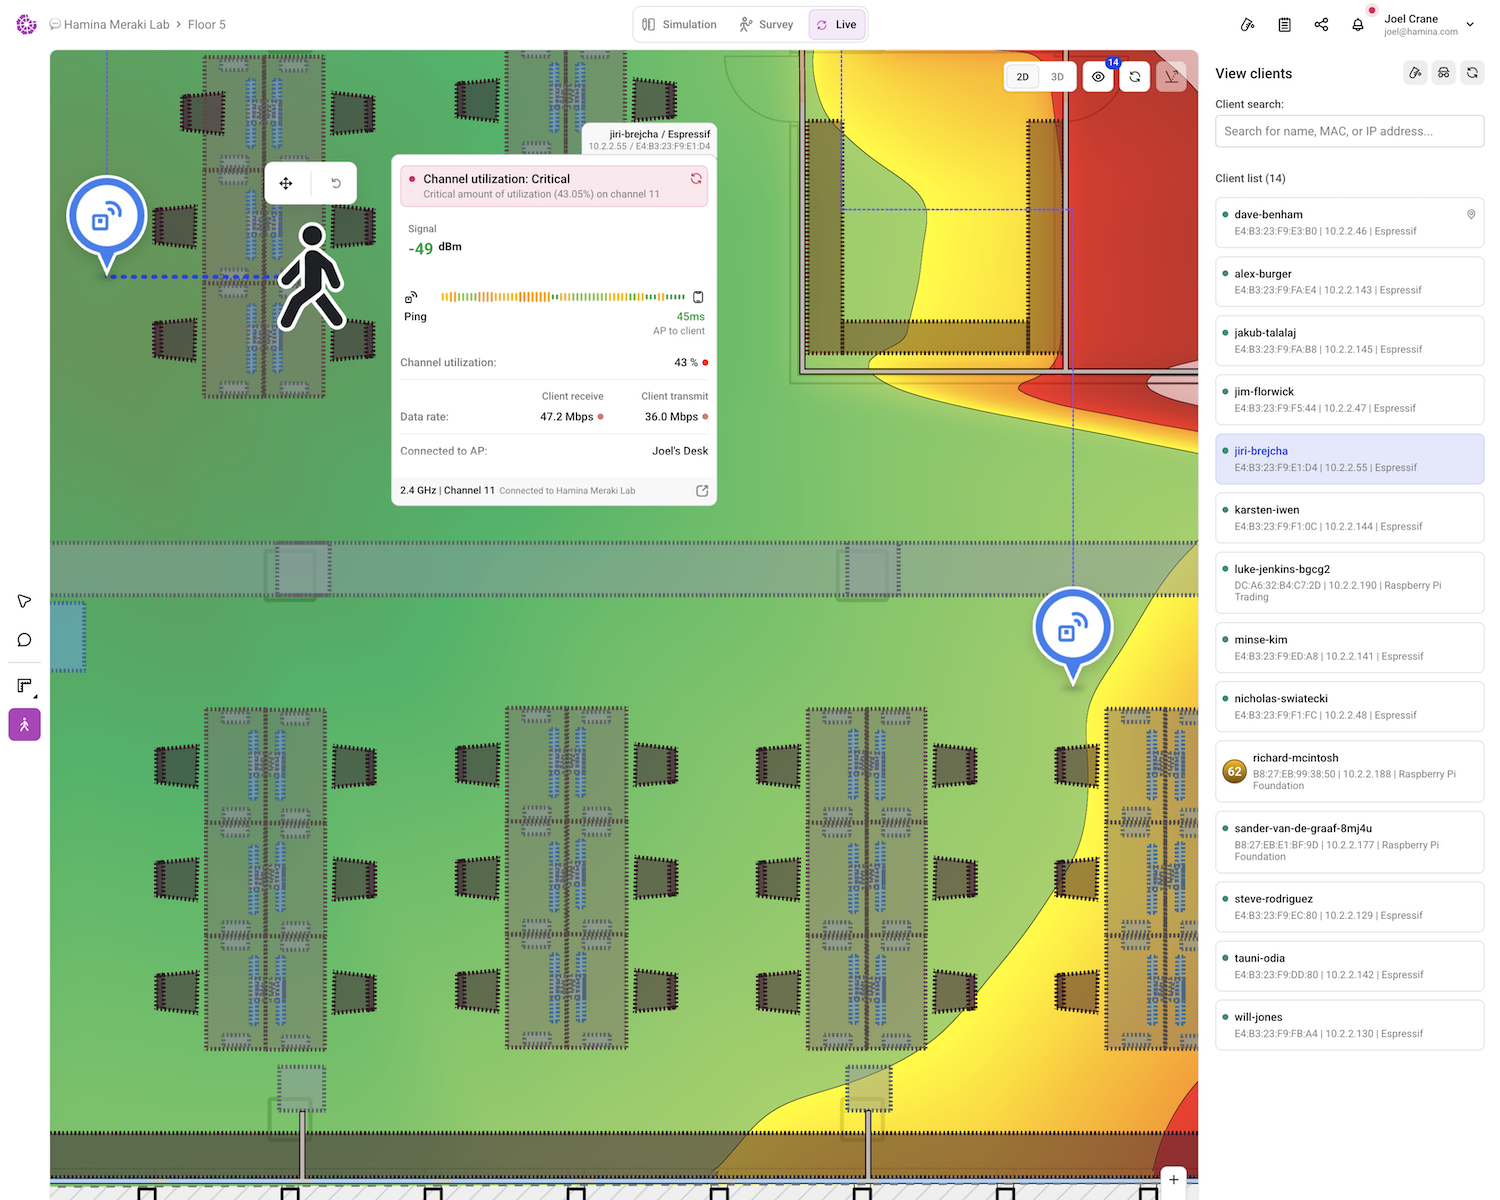Switch the map to 2D view

click(x=1022, y=77)
